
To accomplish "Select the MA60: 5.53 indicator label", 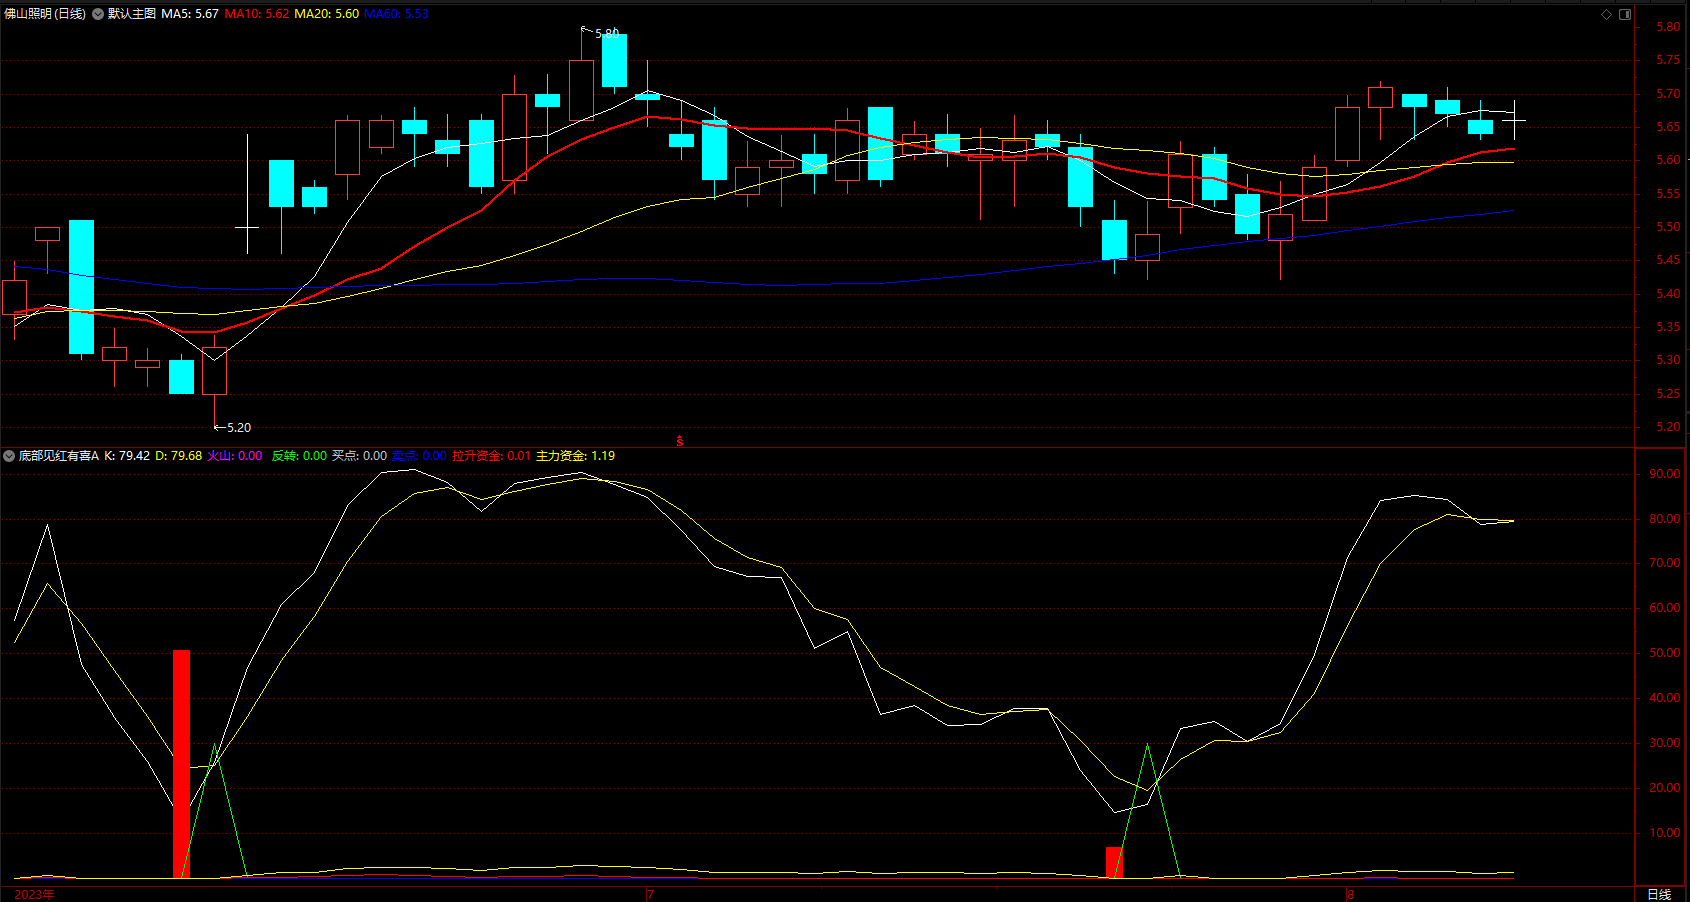I will (x=396, y=14).
